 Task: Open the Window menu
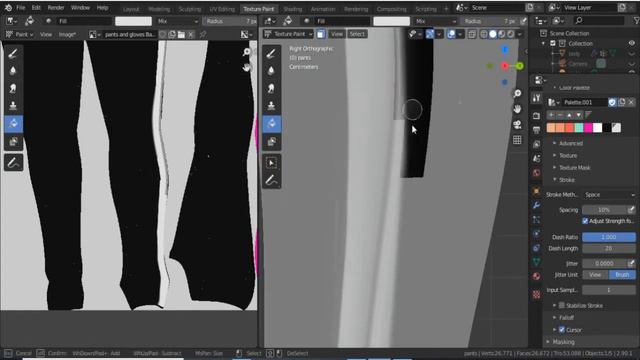point(80,8)
